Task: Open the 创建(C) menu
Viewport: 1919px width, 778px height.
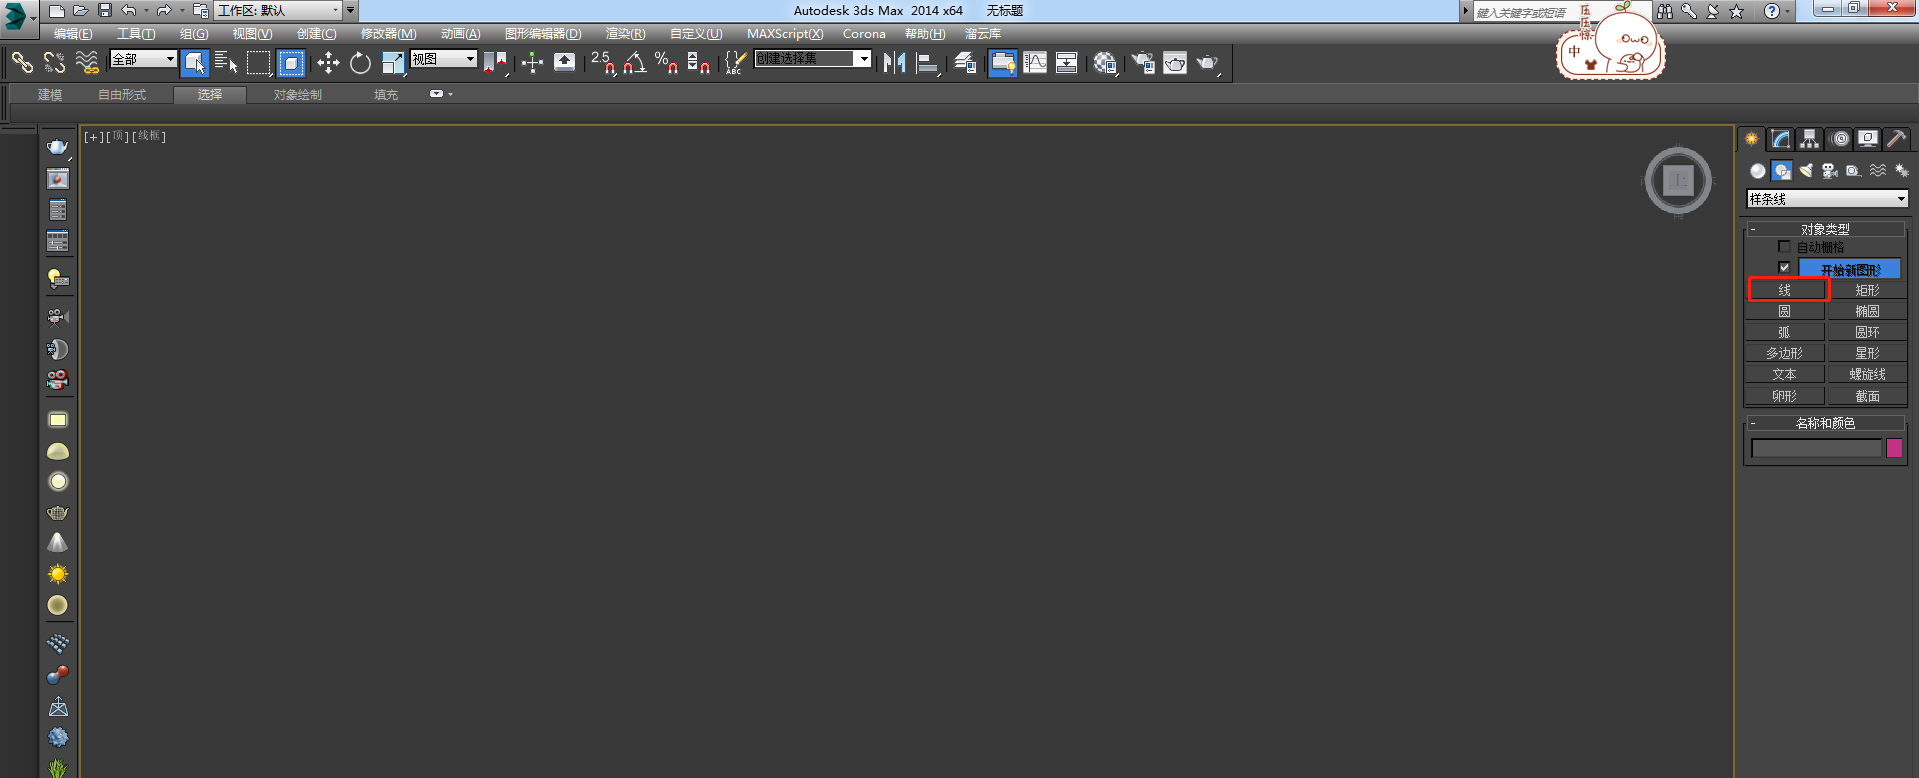Action: point(316,34)
